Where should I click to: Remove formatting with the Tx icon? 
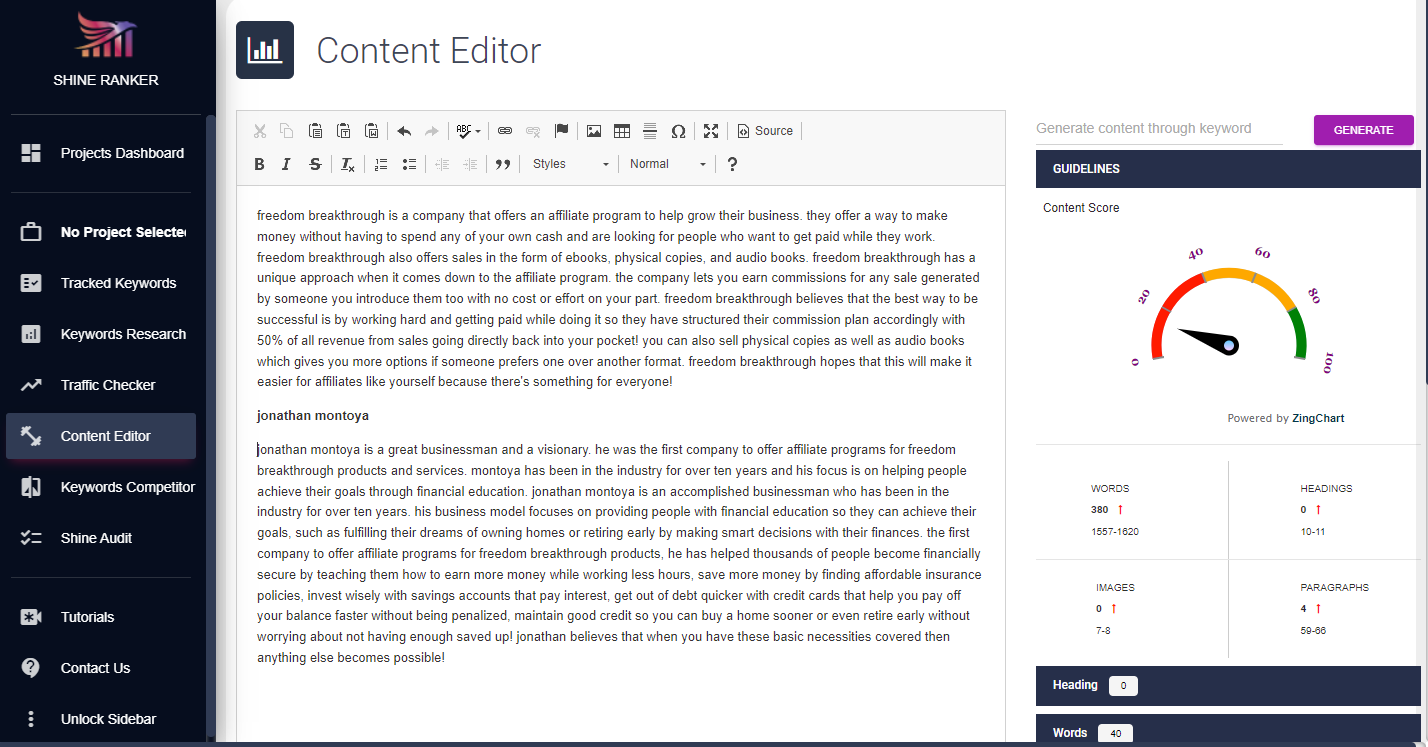click(347, 164)
